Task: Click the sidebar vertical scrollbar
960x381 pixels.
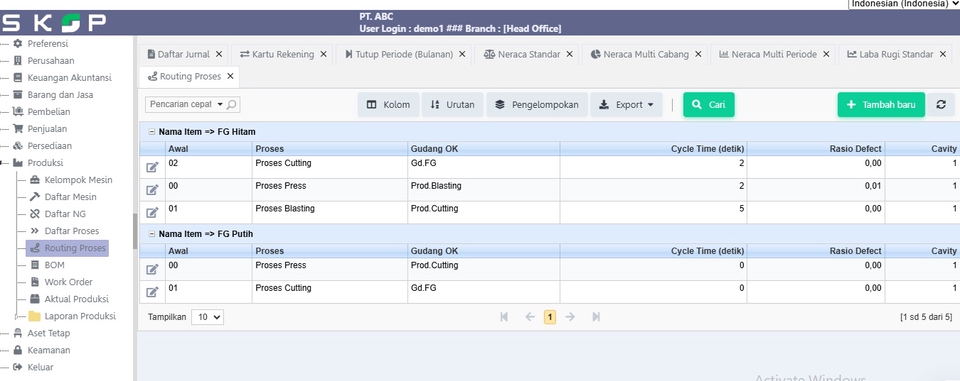Action: [135, 231]
